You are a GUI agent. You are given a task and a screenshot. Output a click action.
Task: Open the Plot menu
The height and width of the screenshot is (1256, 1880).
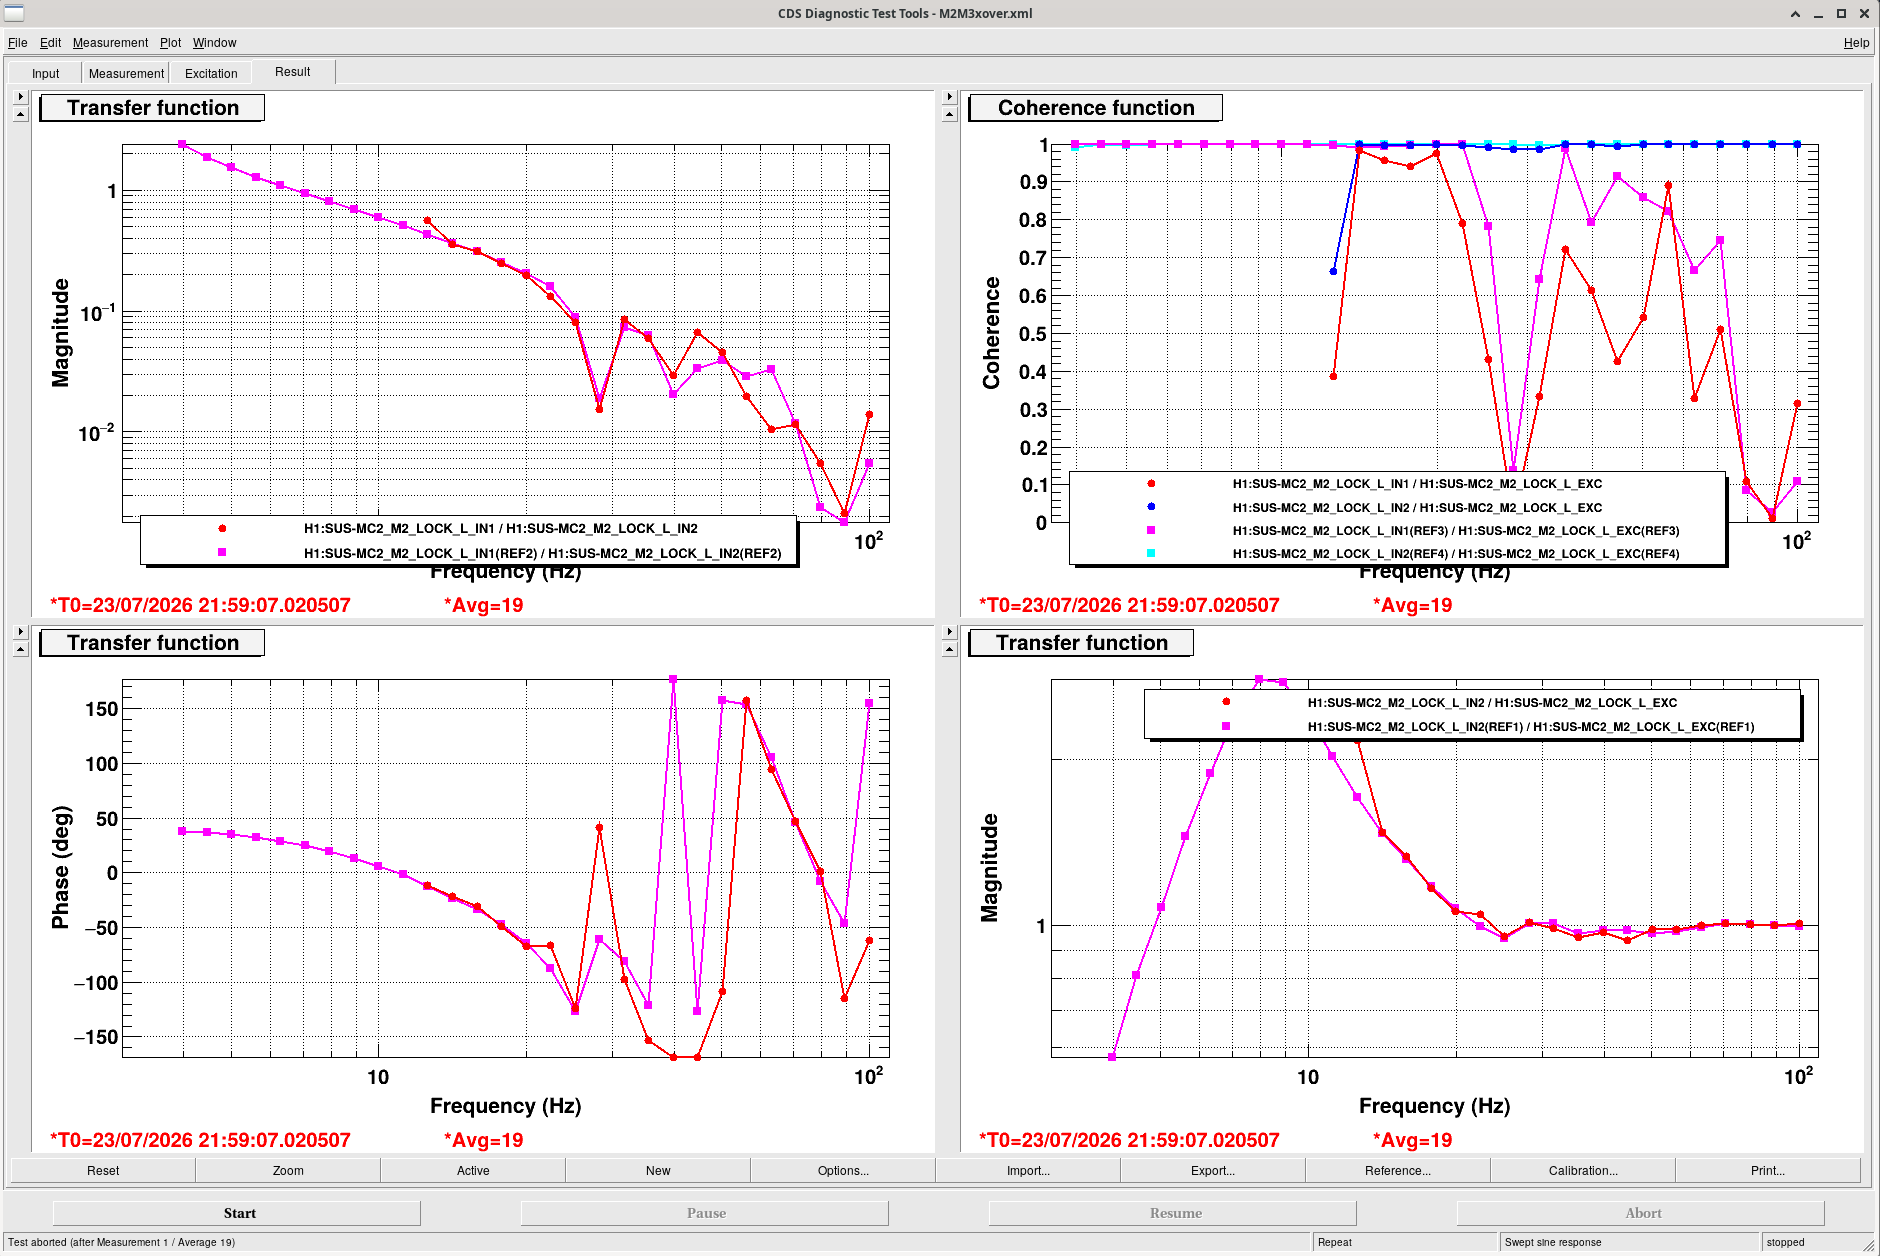coord(170,43)
